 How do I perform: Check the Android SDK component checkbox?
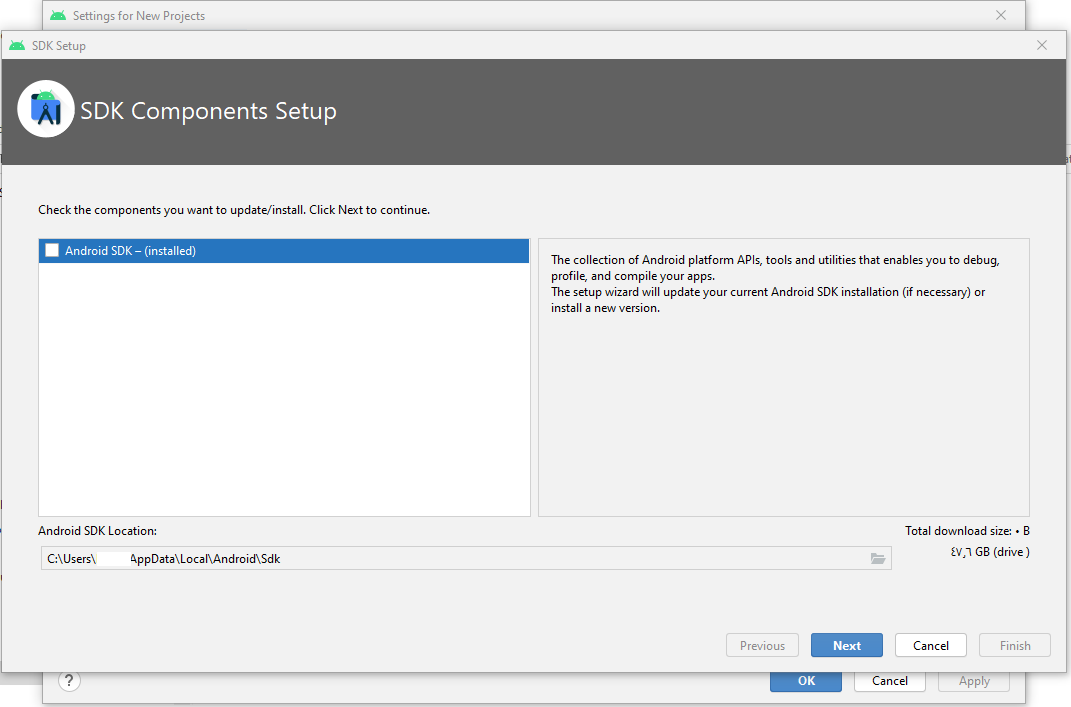[x=52, y=251]
